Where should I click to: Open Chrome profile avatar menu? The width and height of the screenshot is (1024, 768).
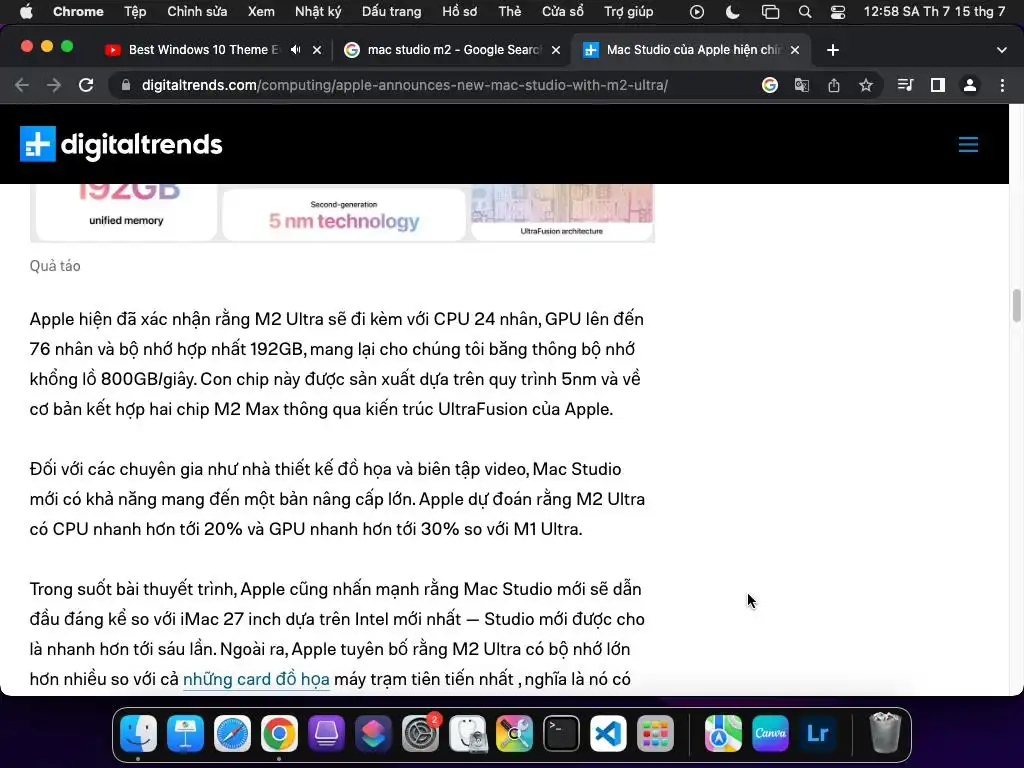click(970, 85)
